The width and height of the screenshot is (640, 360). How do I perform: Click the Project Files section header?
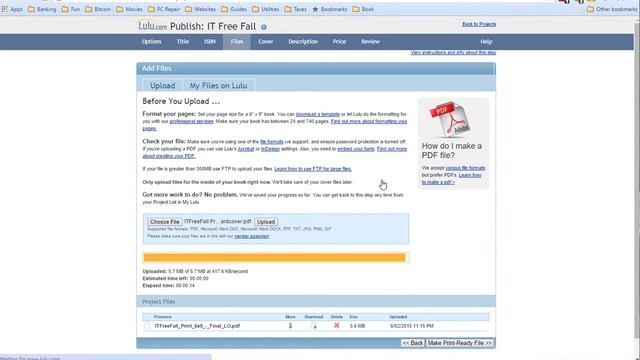coord(316,302)
